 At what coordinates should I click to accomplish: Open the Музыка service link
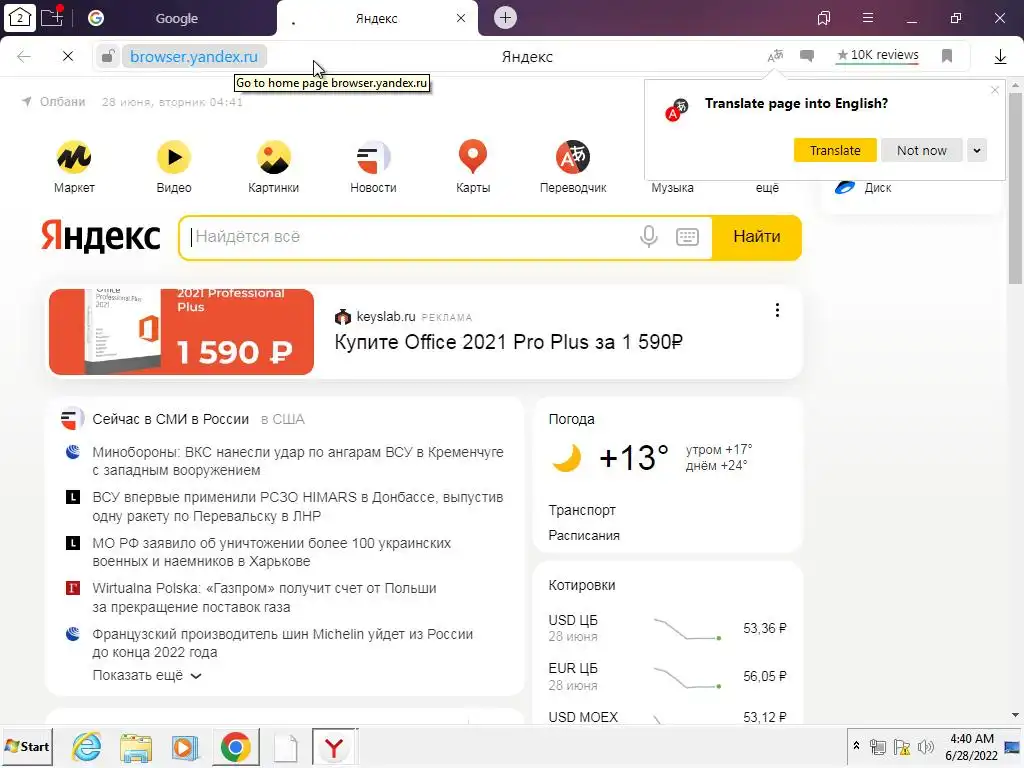click(672, 187)
